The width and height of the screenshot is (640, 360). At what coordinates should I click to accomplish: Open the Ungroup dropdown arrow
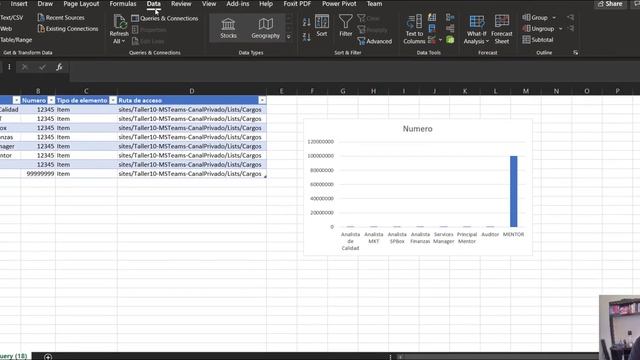click(561, 29)
